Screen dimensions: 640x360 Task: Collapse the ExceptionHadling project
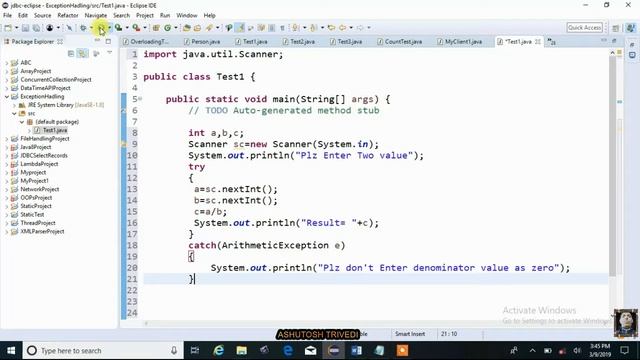tap(7, 97)
